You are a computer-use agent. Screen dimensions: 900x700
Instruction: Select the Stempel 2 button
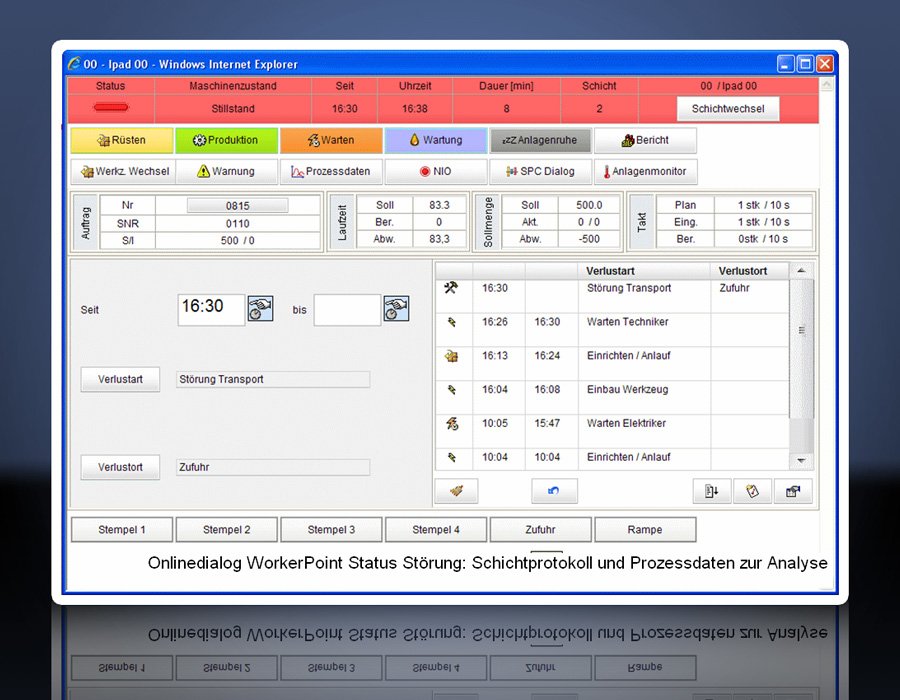[x=227, y=530]
